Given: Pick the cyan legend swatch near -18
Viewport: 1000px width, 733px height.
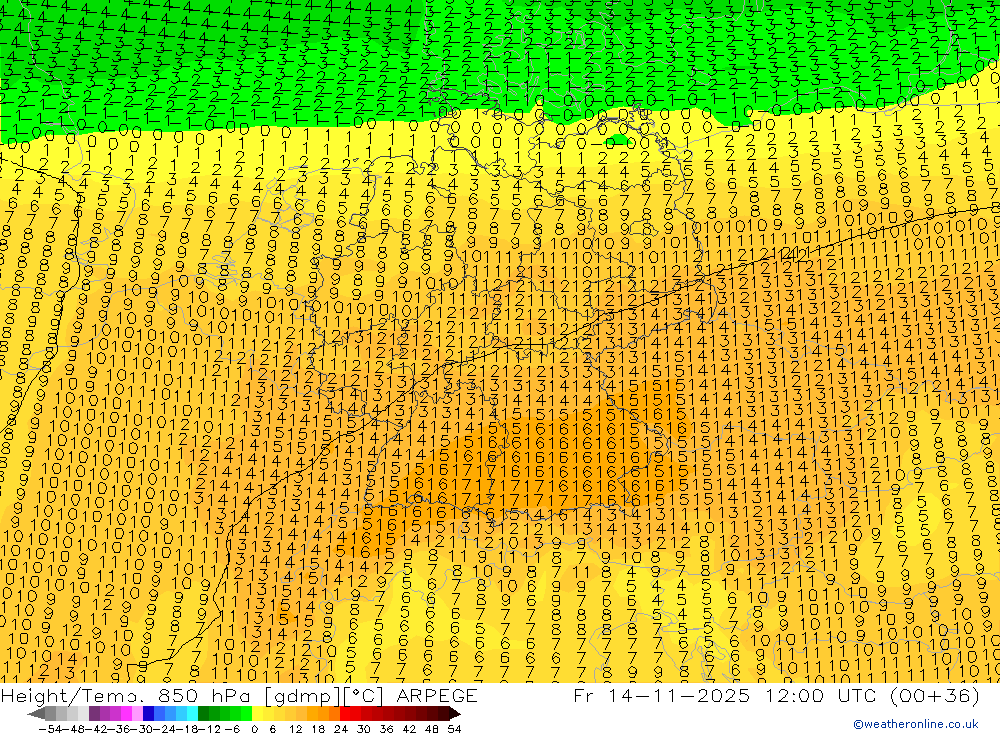Looking at the screenshot, I should click(192, 713).
